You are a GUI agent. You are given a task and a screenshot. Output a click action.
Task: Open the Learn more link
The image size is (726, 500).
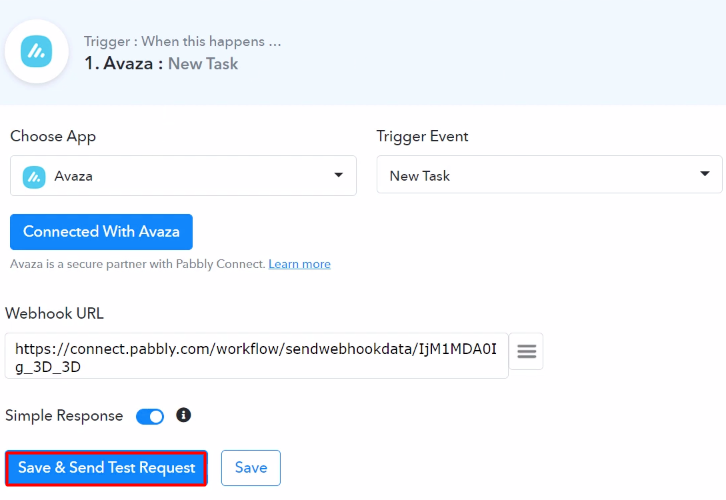coord(300,264)
